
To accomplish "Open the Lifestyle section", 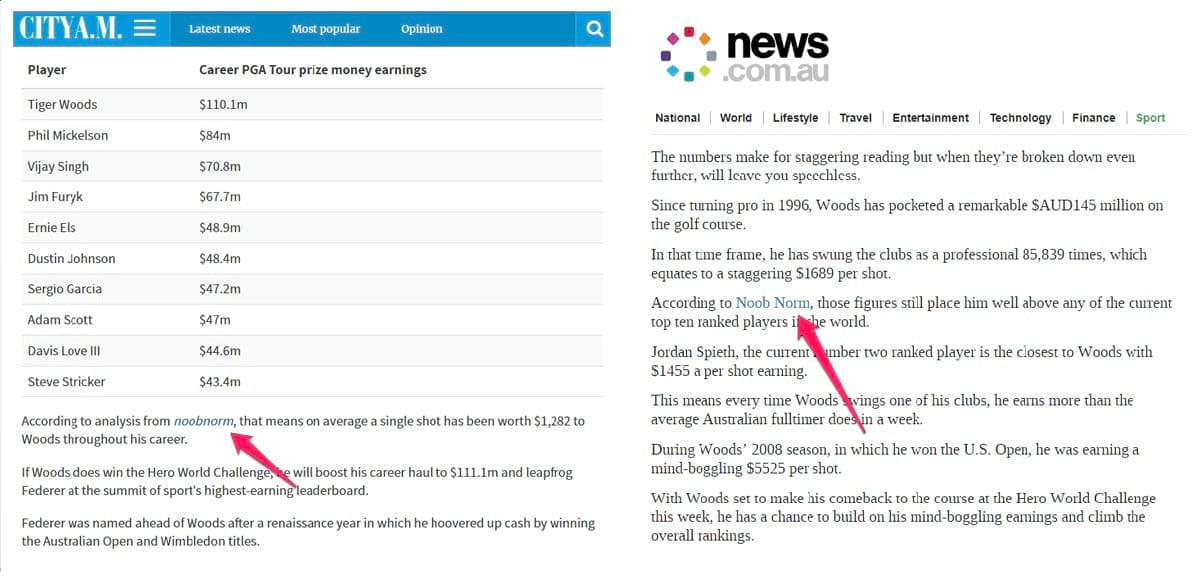I will [x=795, y=117].
